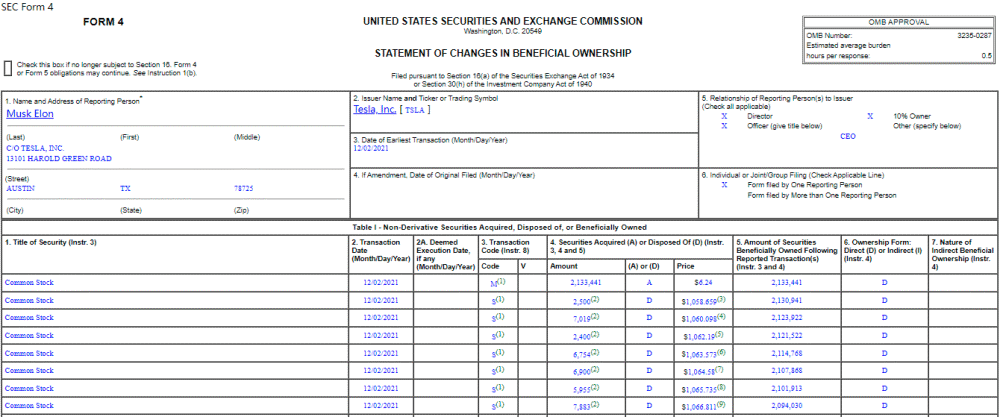1000x417 pixels.
Task: Click the amount 2,400 cell
Action: point(584,335)
